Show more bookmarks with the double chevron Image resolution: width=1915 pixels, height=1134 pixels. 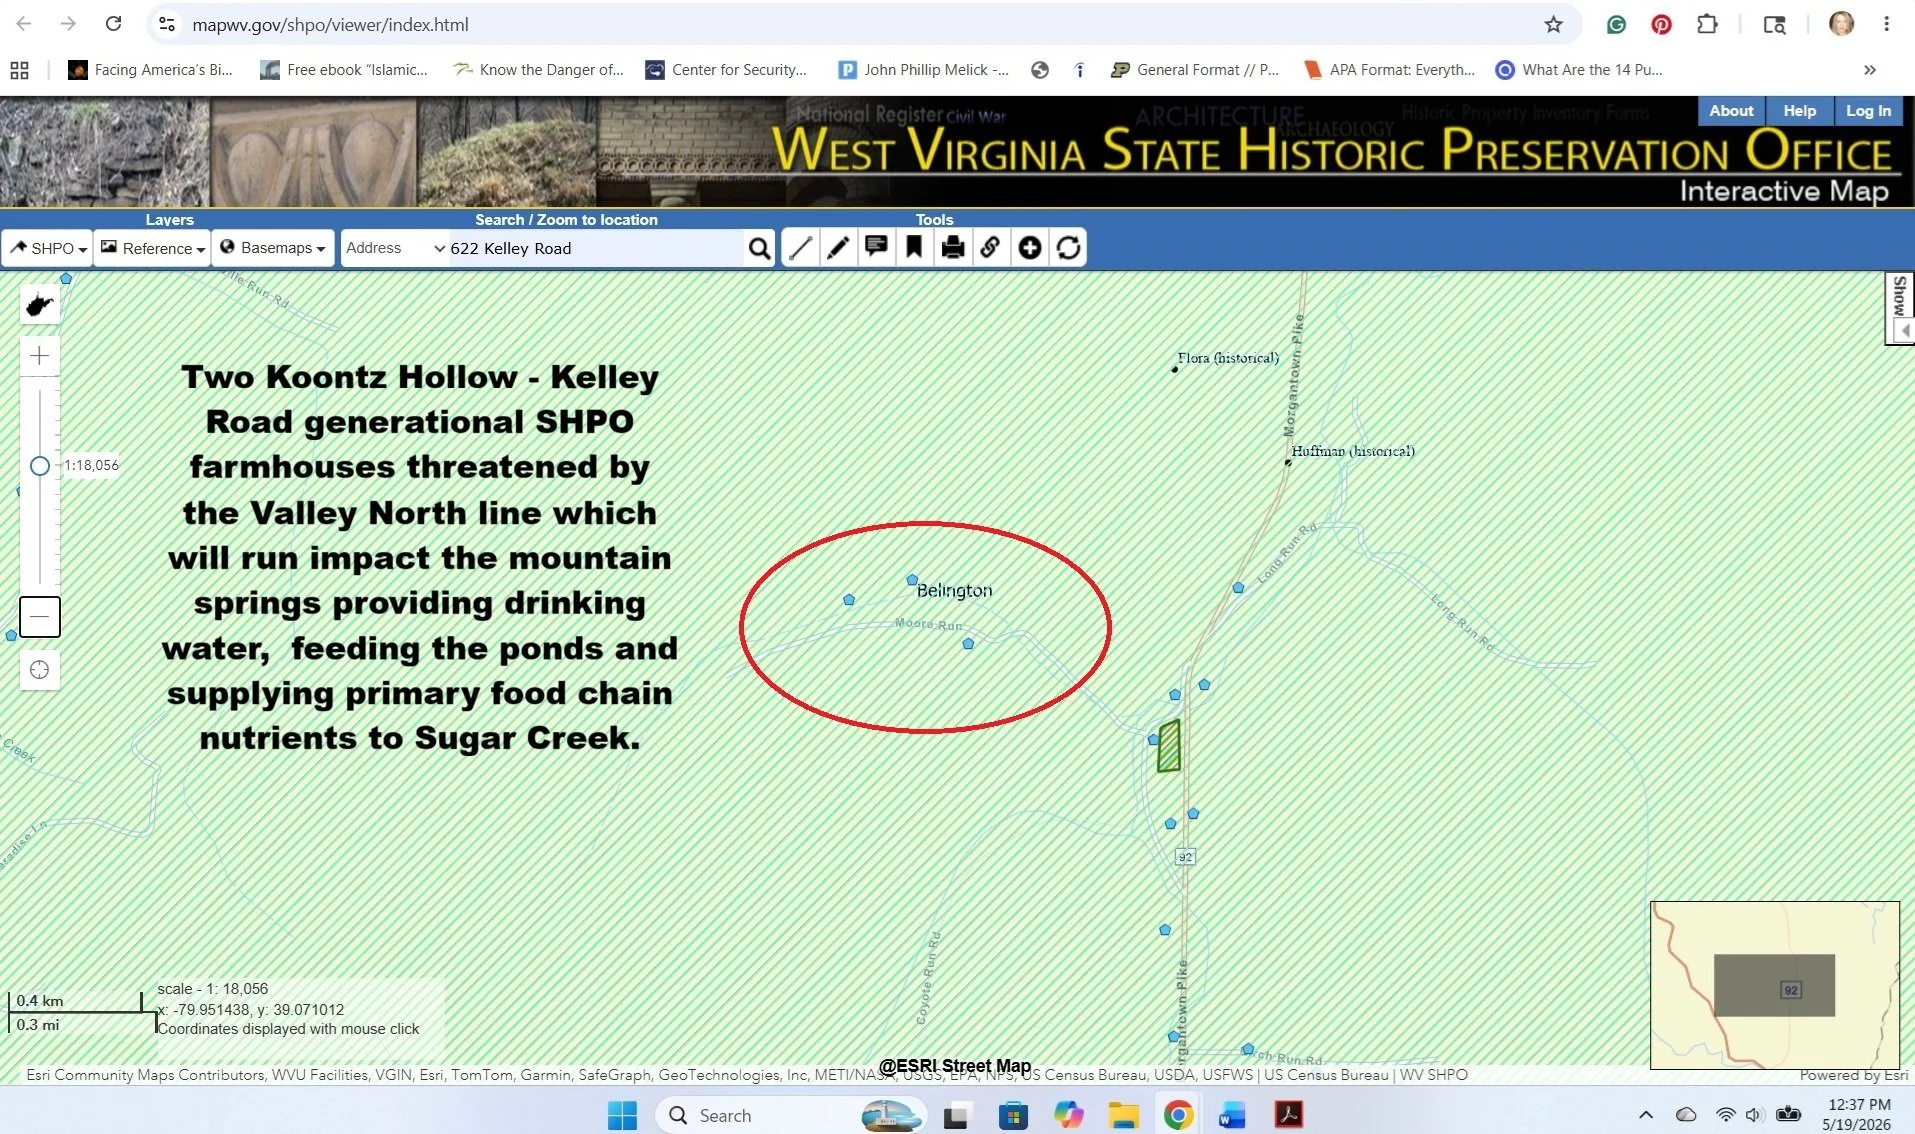(1869, 70)
